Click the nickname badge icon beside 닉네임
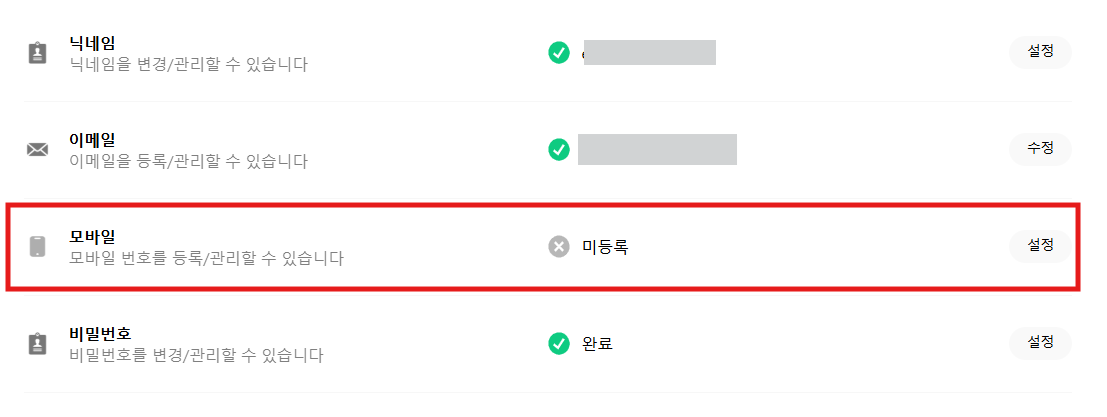1107x417 pixels. click(37, 53)
